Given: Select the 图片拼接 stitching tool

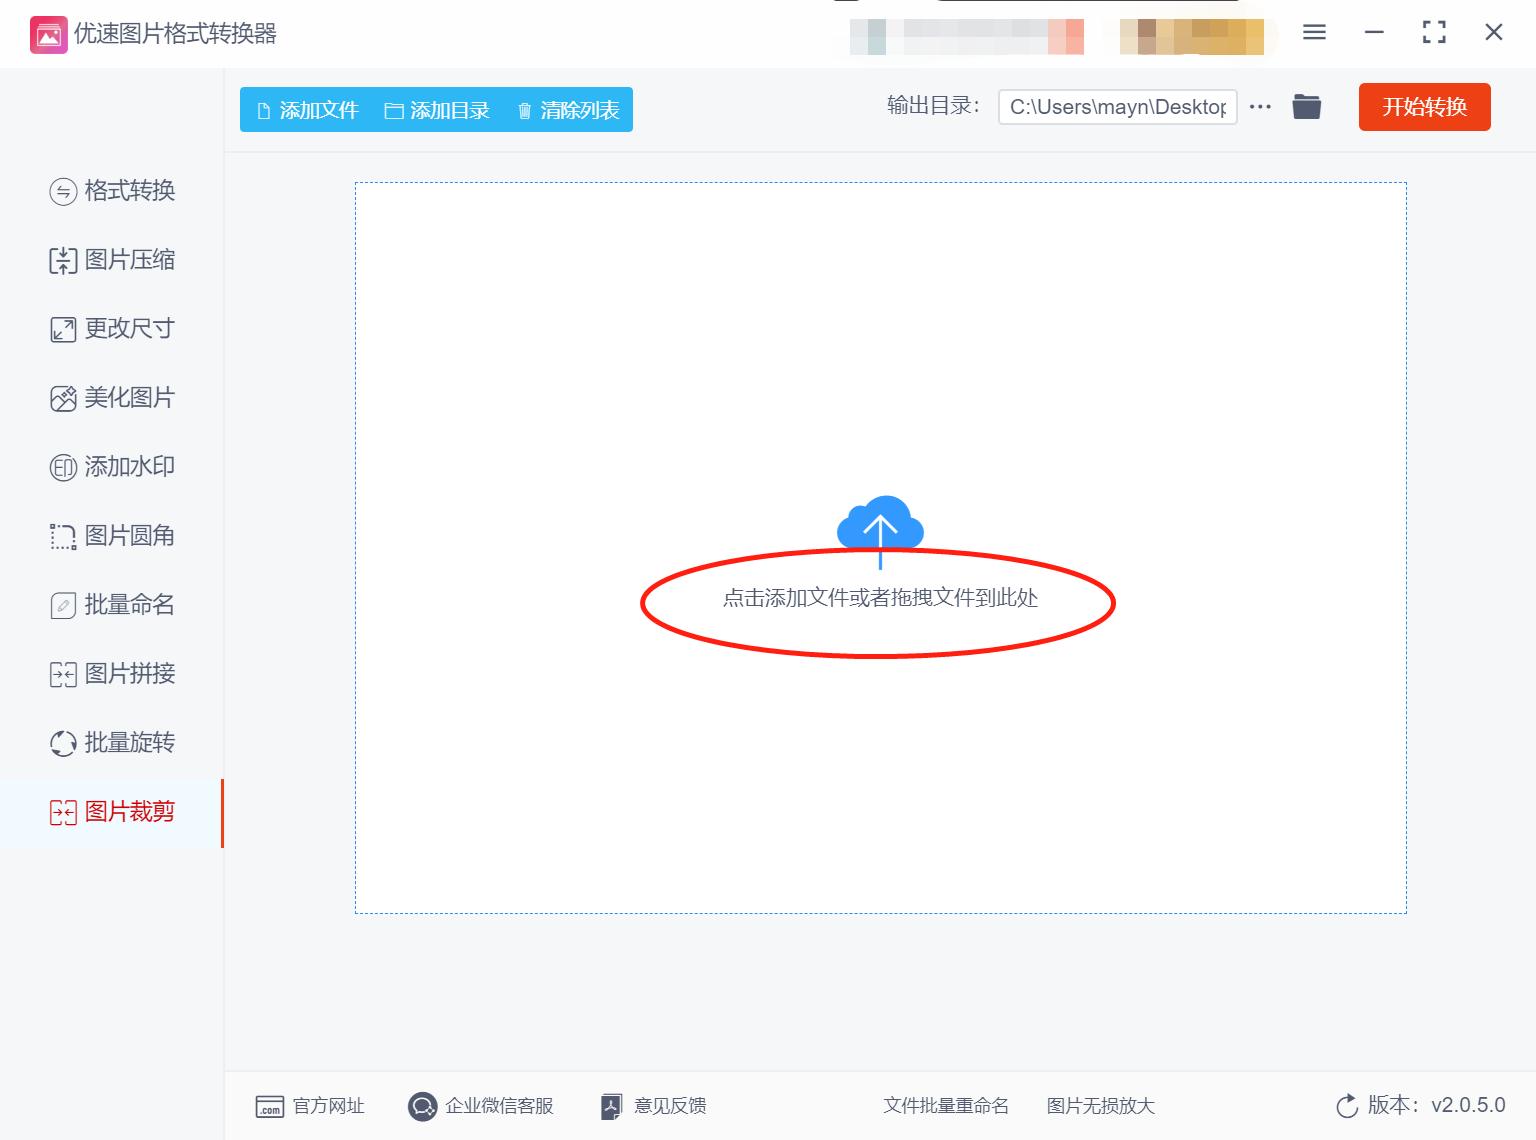Looking at the screenshot, I should pyautogui.click(x=112, y=673).
